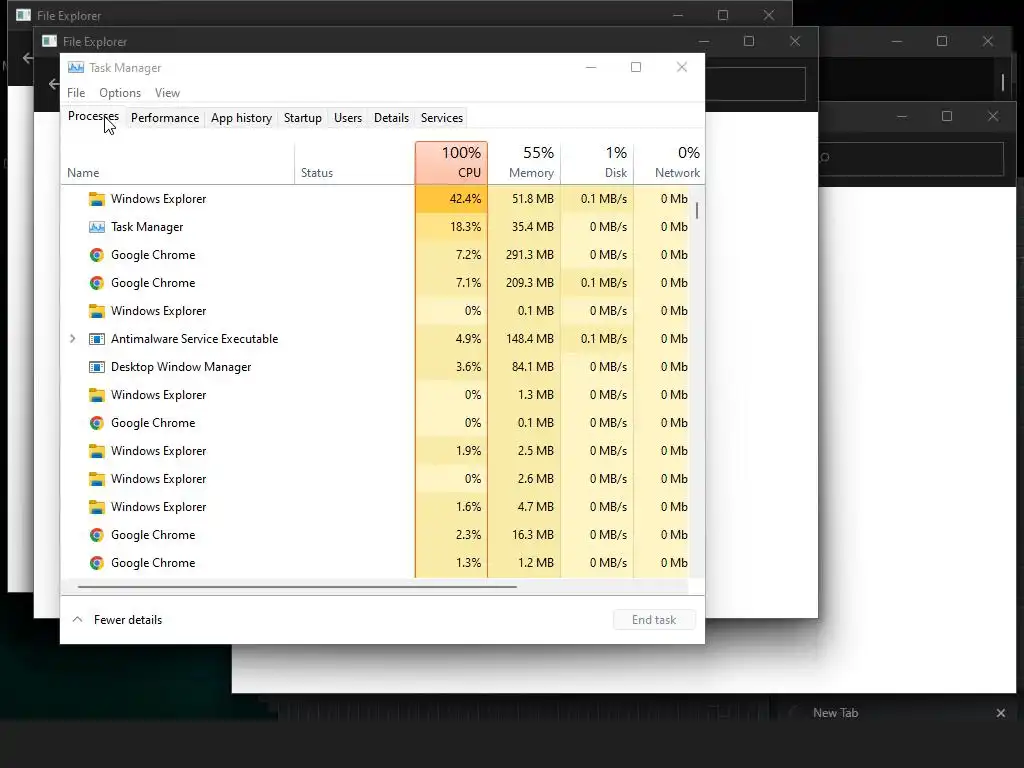Select the Desktop Window Manager process name

click(181, 367)
